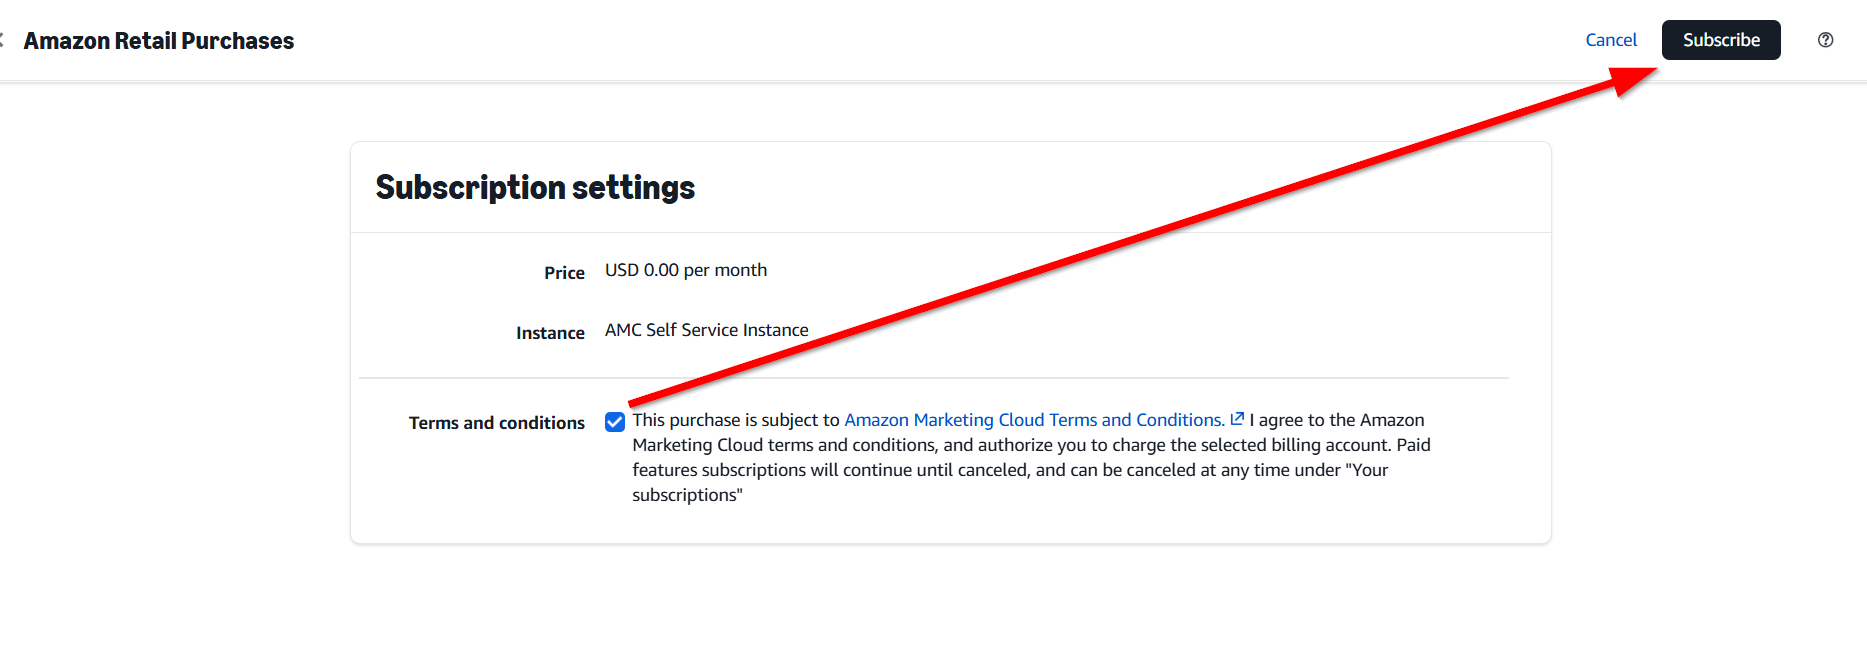Click the USD 0.00 per month value
Screen dimensions: 1867x660
(686, 270)
